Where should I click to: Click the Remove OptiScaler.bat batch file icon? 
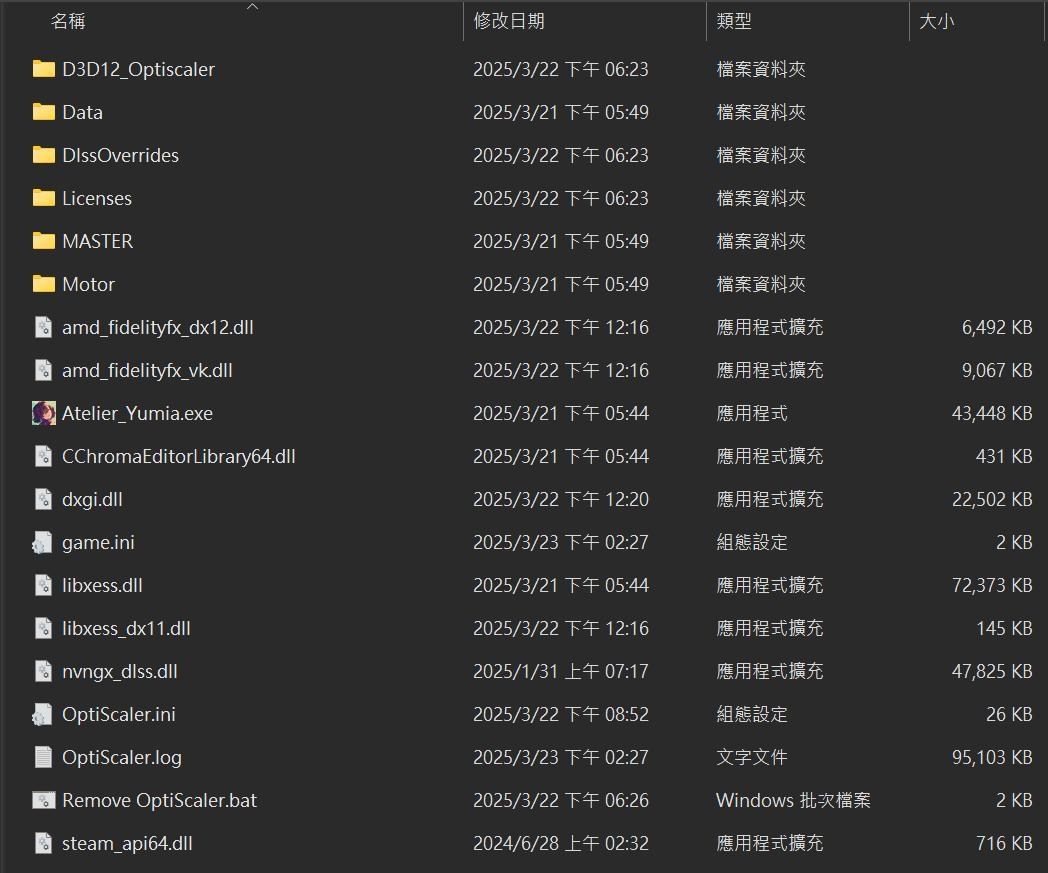tap(44, 800)
